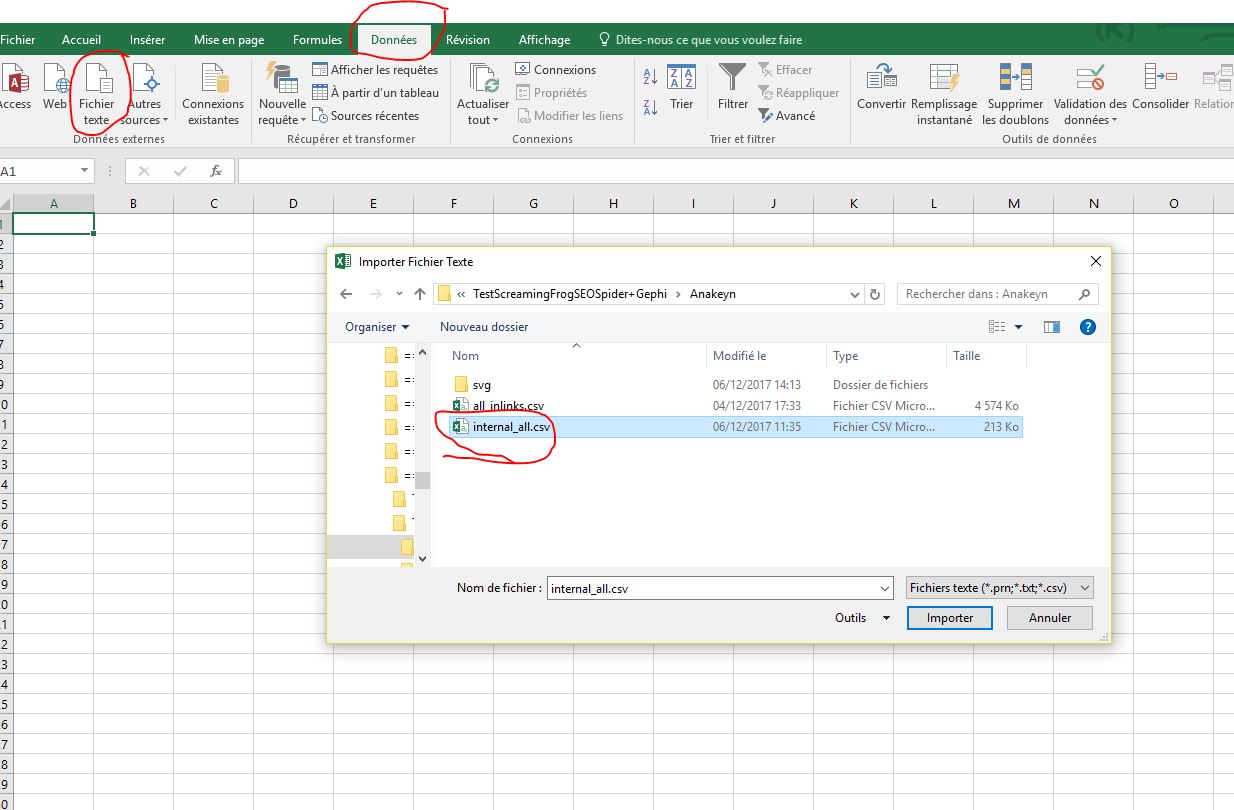The image size is (1234, 810).
Task: Switch to Affichage tab
Action: [544, 40]
